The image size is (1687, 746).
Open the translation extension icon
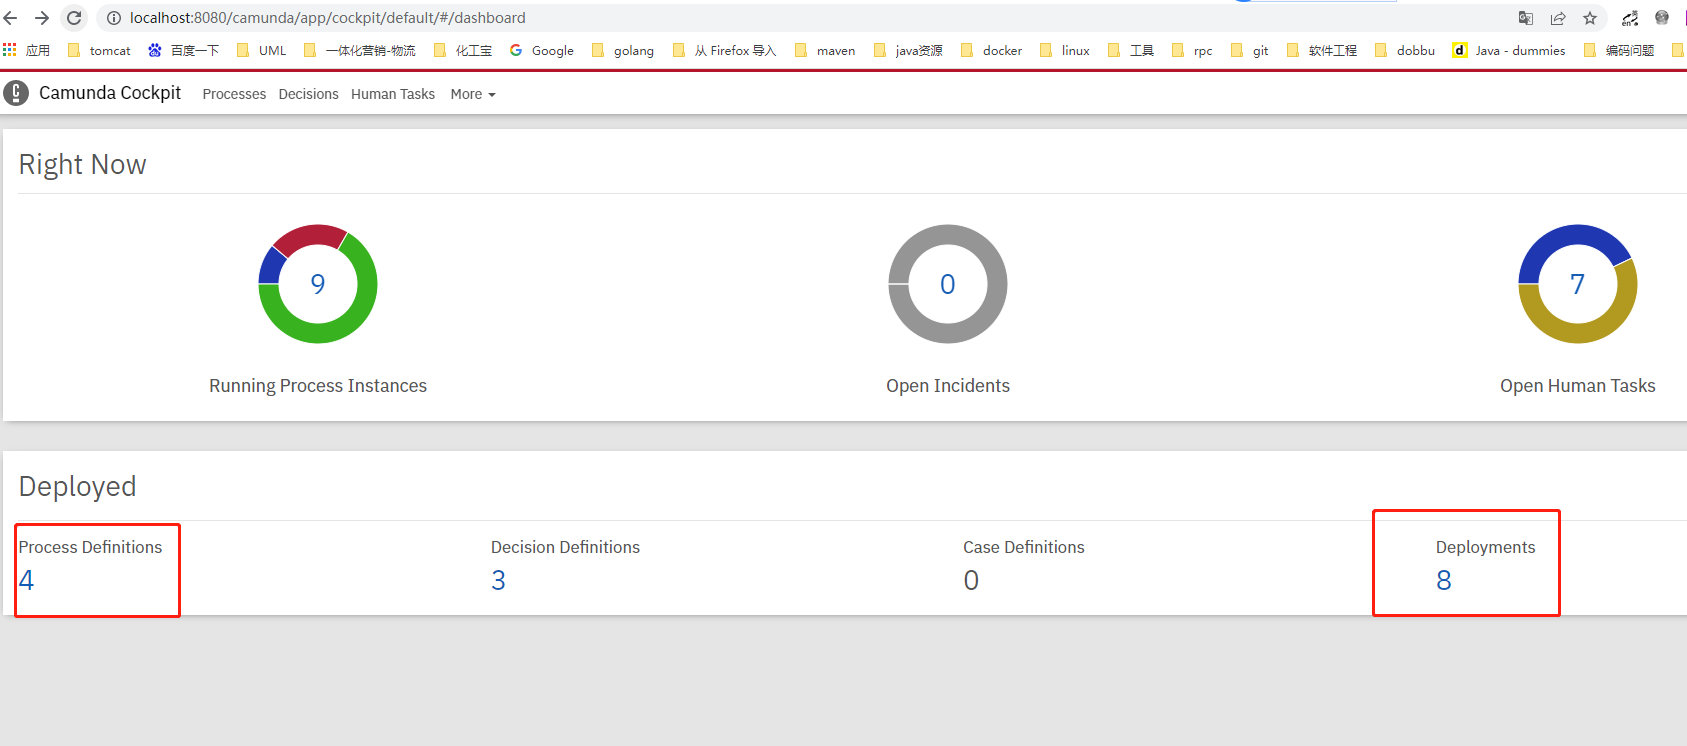click(x=1630, y=18)
